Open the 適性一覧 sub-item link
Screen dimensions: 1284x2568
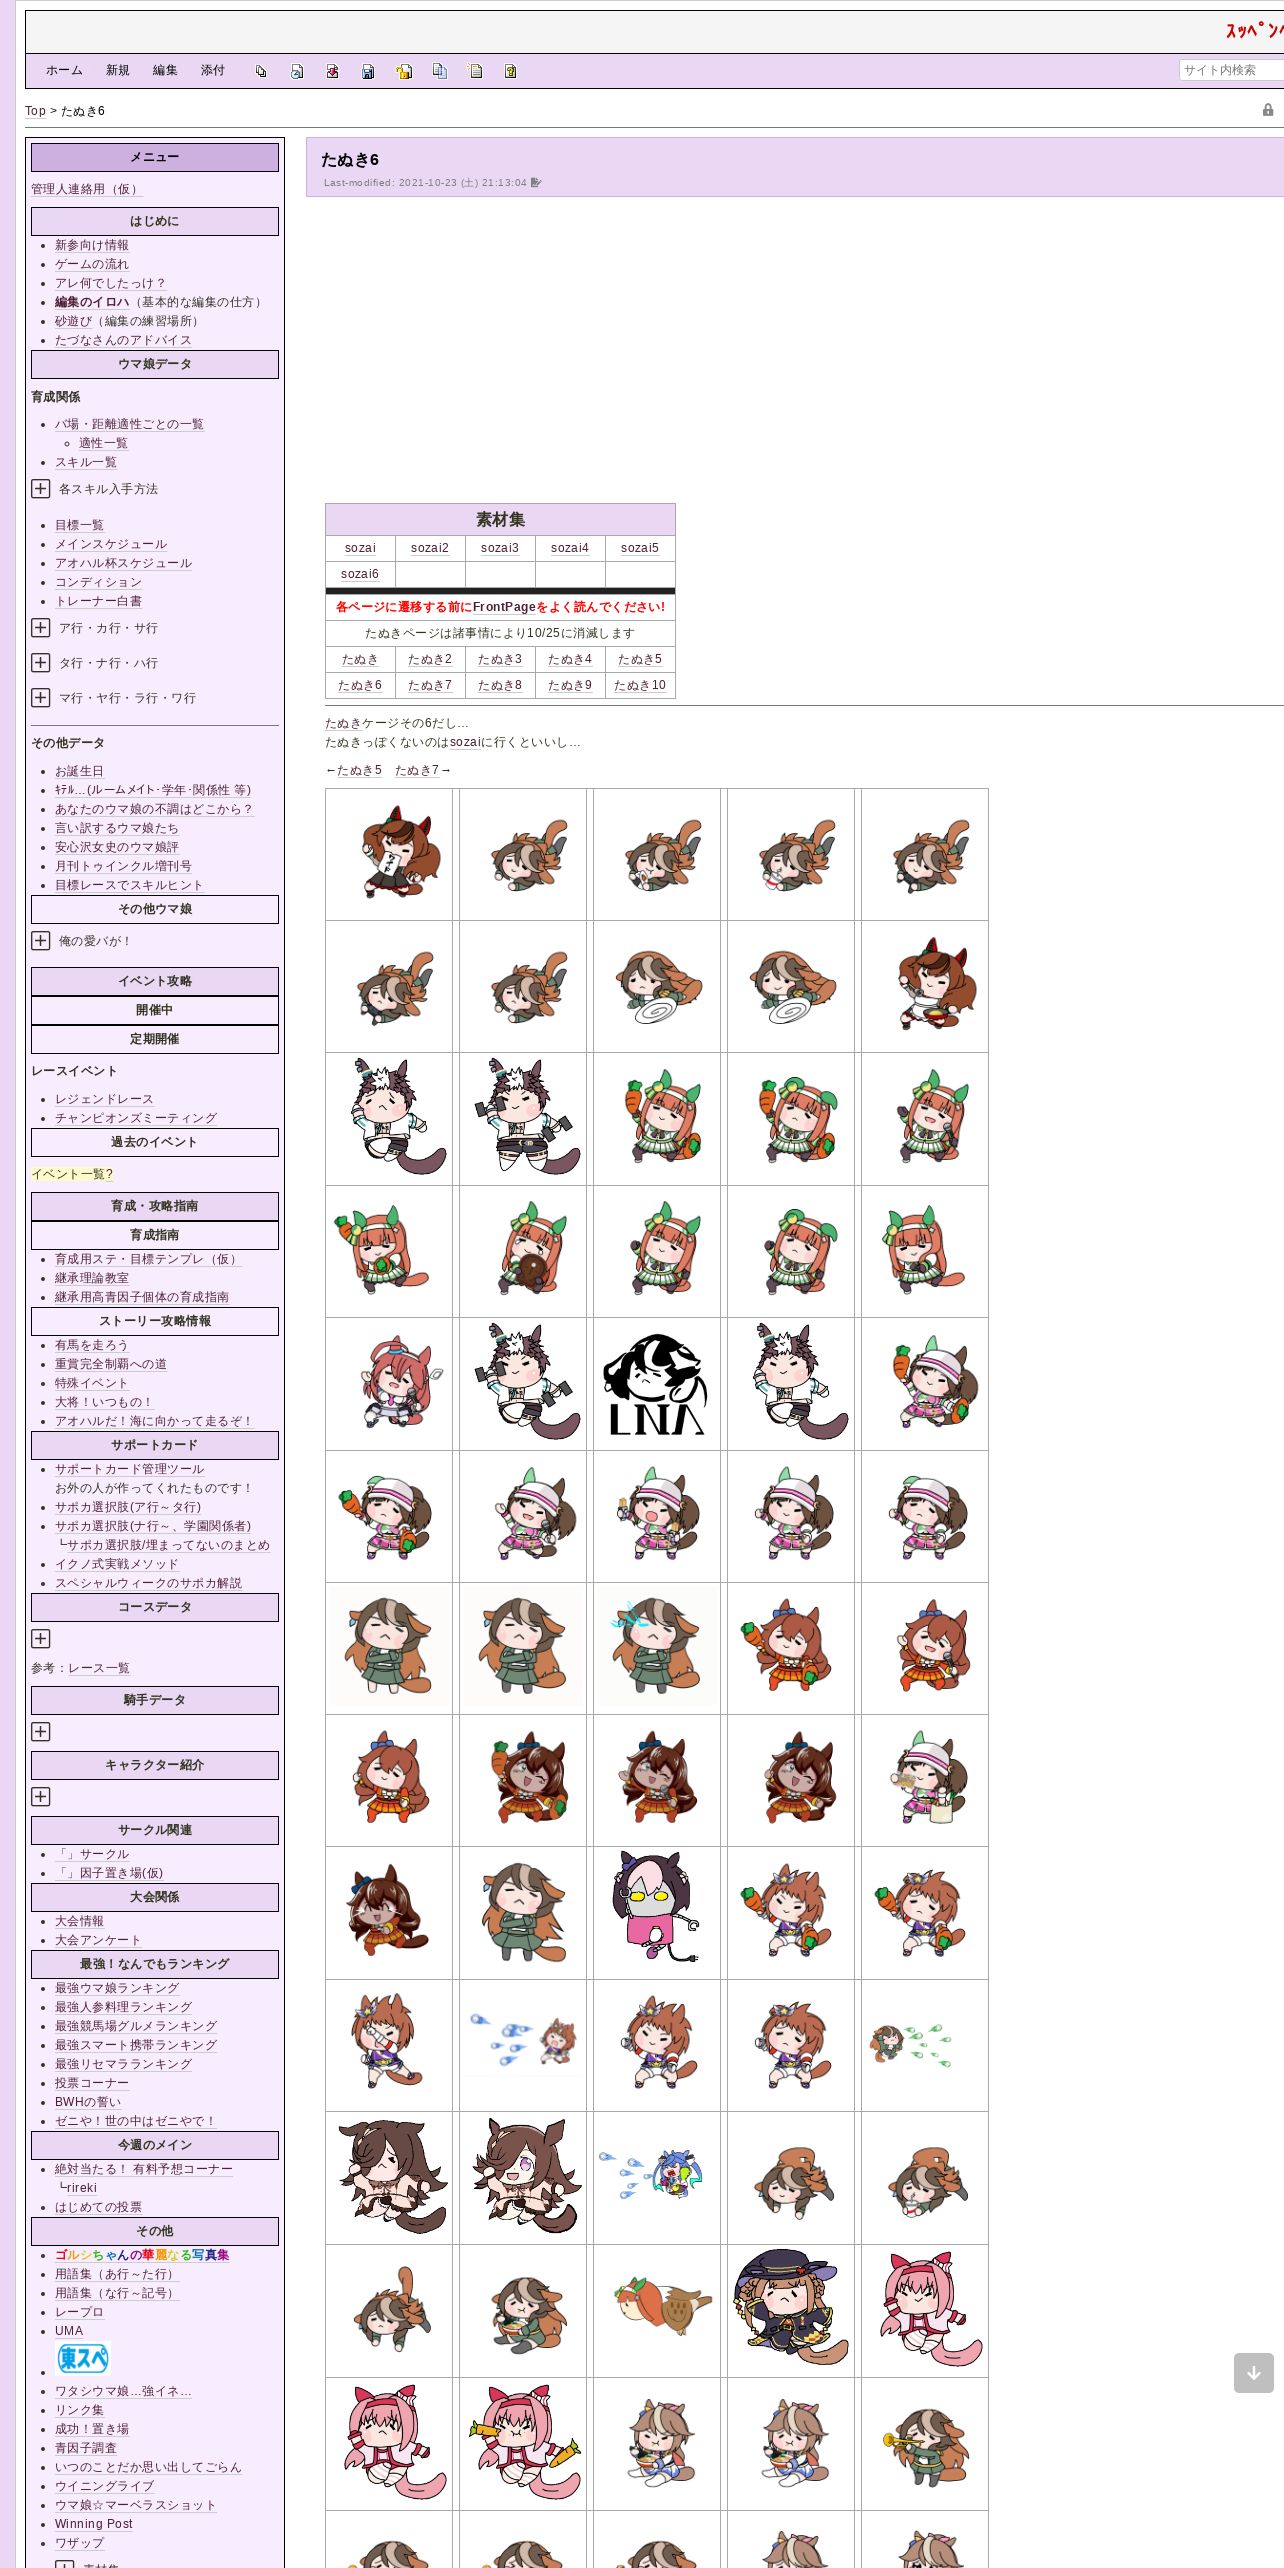coord(103,443)
